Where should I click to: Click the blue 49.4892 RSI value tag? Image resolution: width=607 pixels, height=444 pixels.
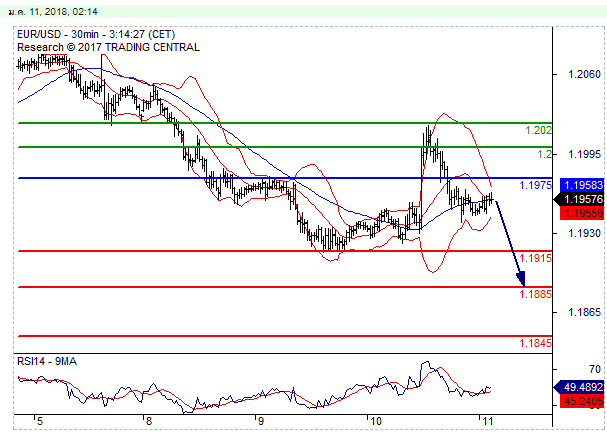point(580,387)
